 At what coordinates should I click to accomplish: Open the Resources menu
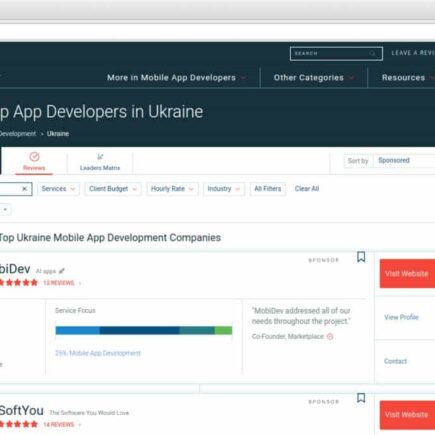pos(408,78)
